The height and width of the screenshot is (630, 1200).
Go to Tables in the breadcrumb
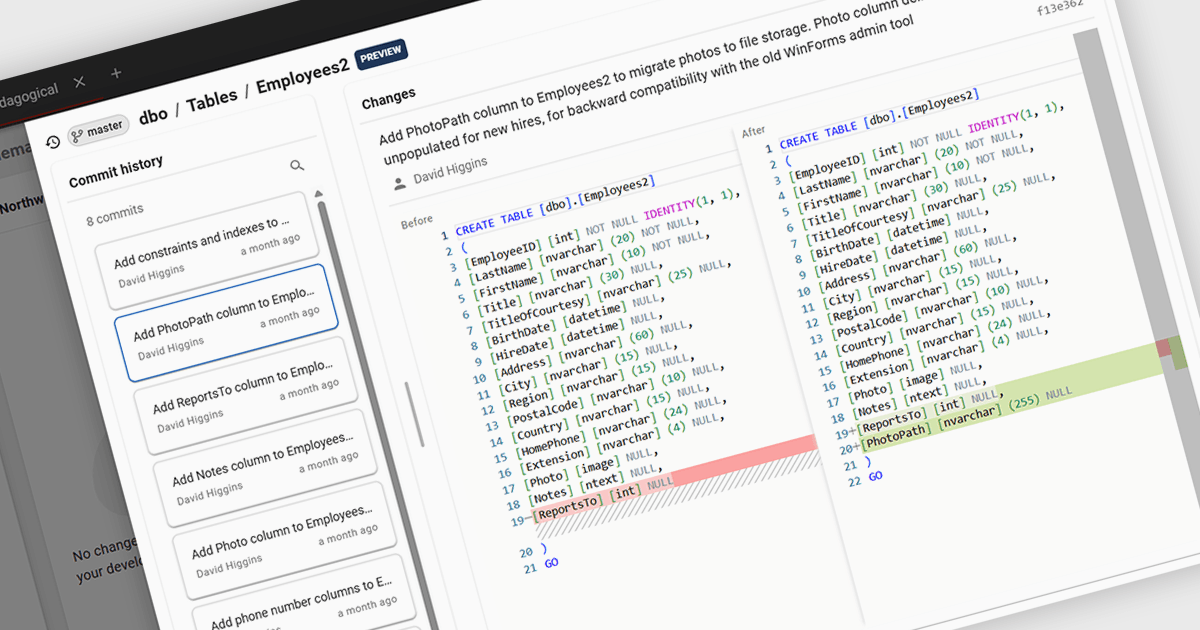coord(212,98)
